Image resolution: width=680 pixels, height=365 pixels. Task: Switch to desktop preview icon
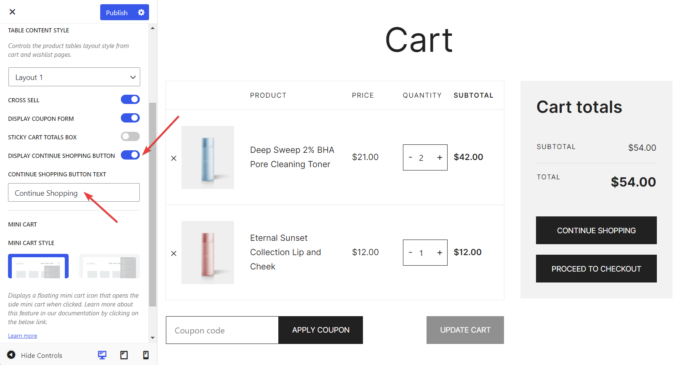pos(102,355)
